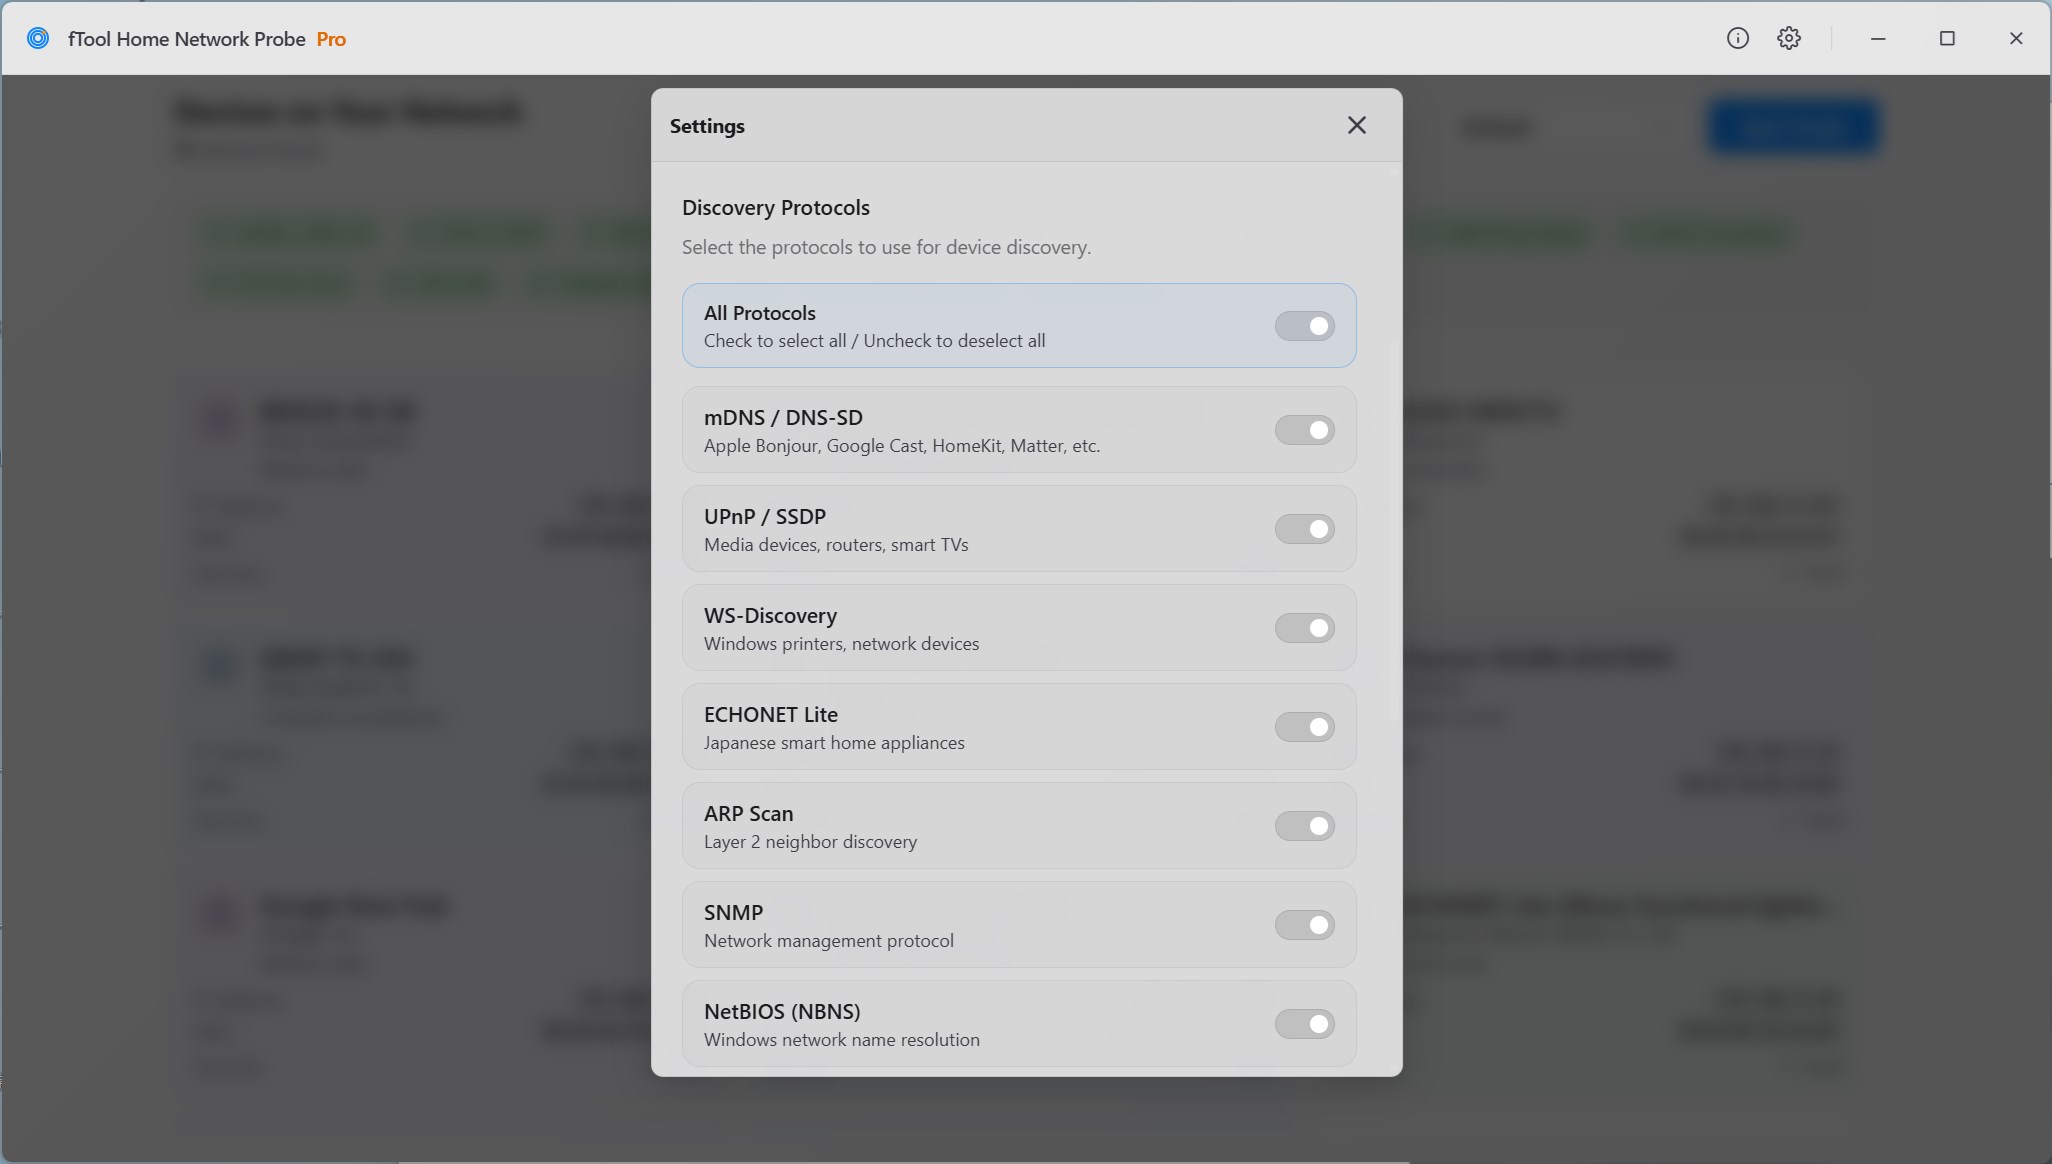Open the settings gear icon
This screenshot has width=2052, height=1164.
click(1789, 38)
